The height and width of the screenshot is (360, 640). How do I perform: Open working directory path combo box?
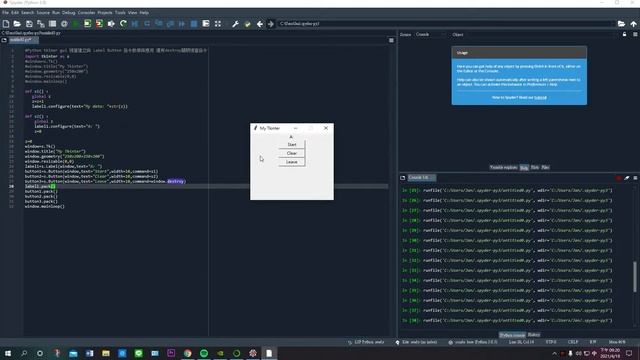pyautogui.click(x=446, y=24)
